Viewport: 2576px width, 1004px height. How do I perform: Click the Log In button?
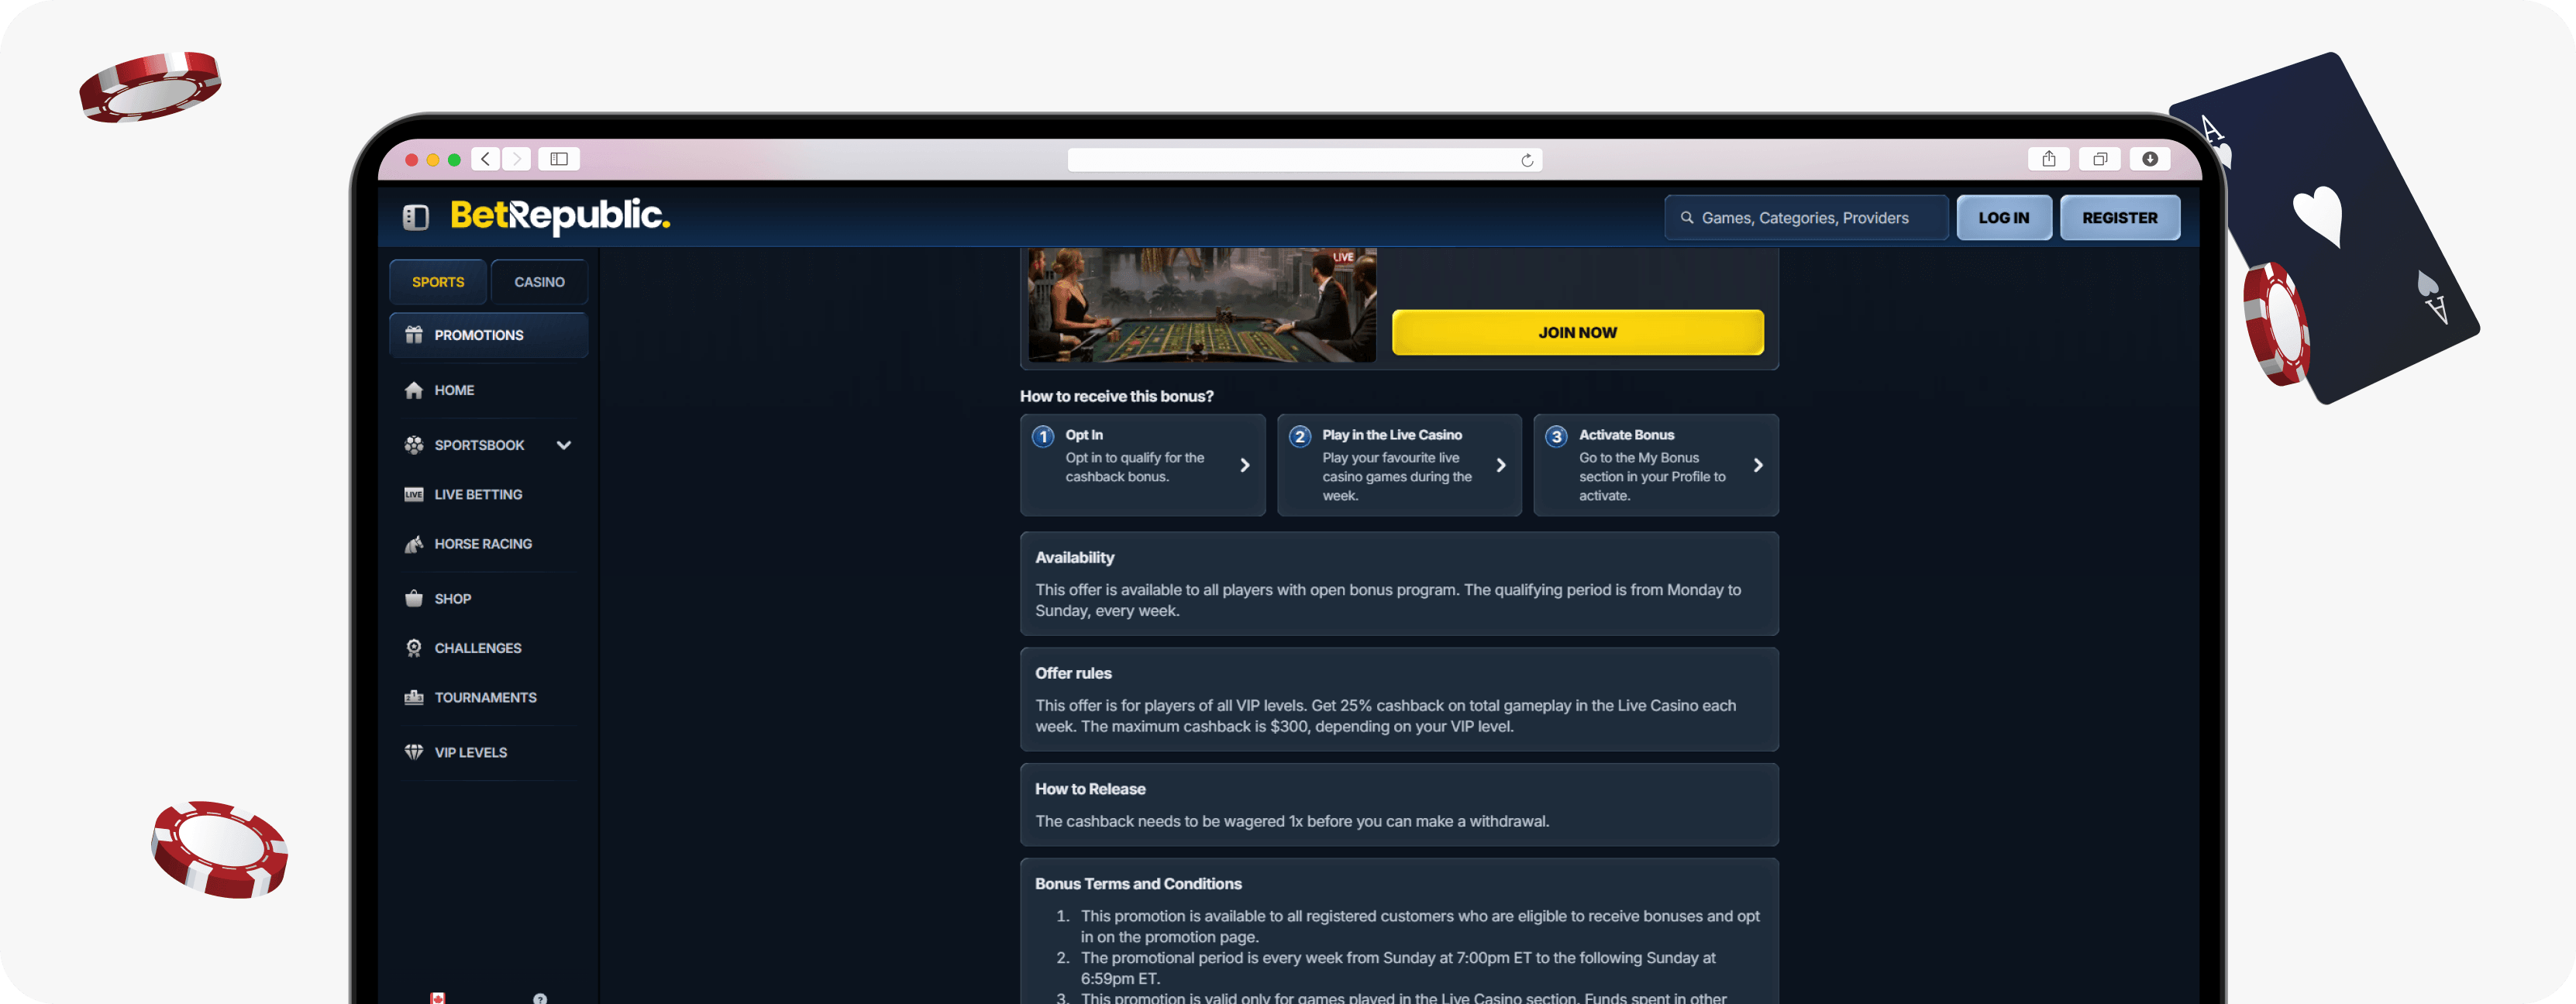[2004, 217]
